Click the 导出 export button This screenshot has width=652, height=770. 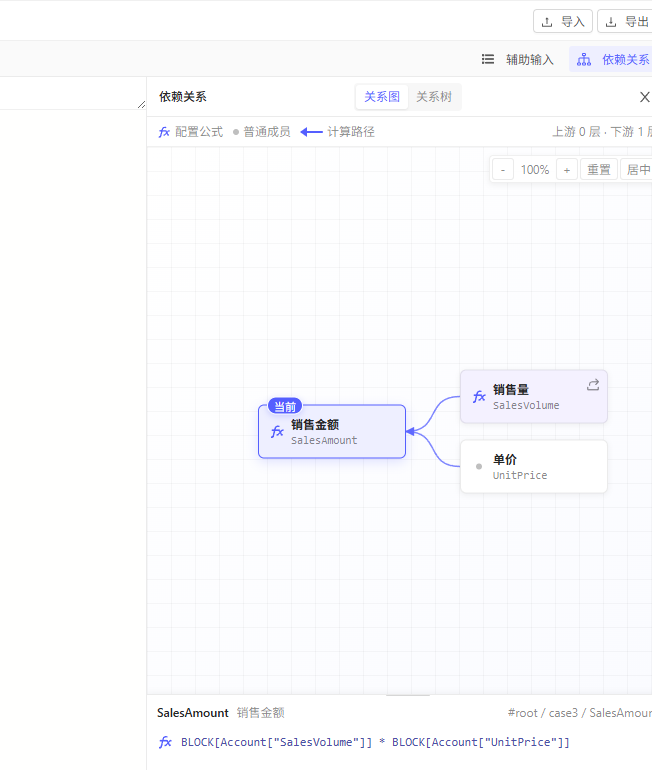(625, 22)
